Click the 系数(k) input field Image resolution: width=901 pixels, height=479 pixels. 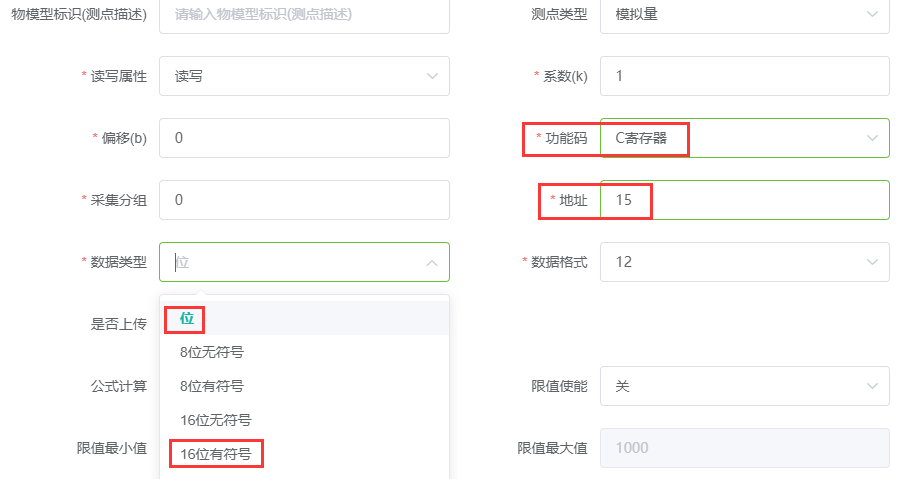pyautogui.click(x=745, y=76)
